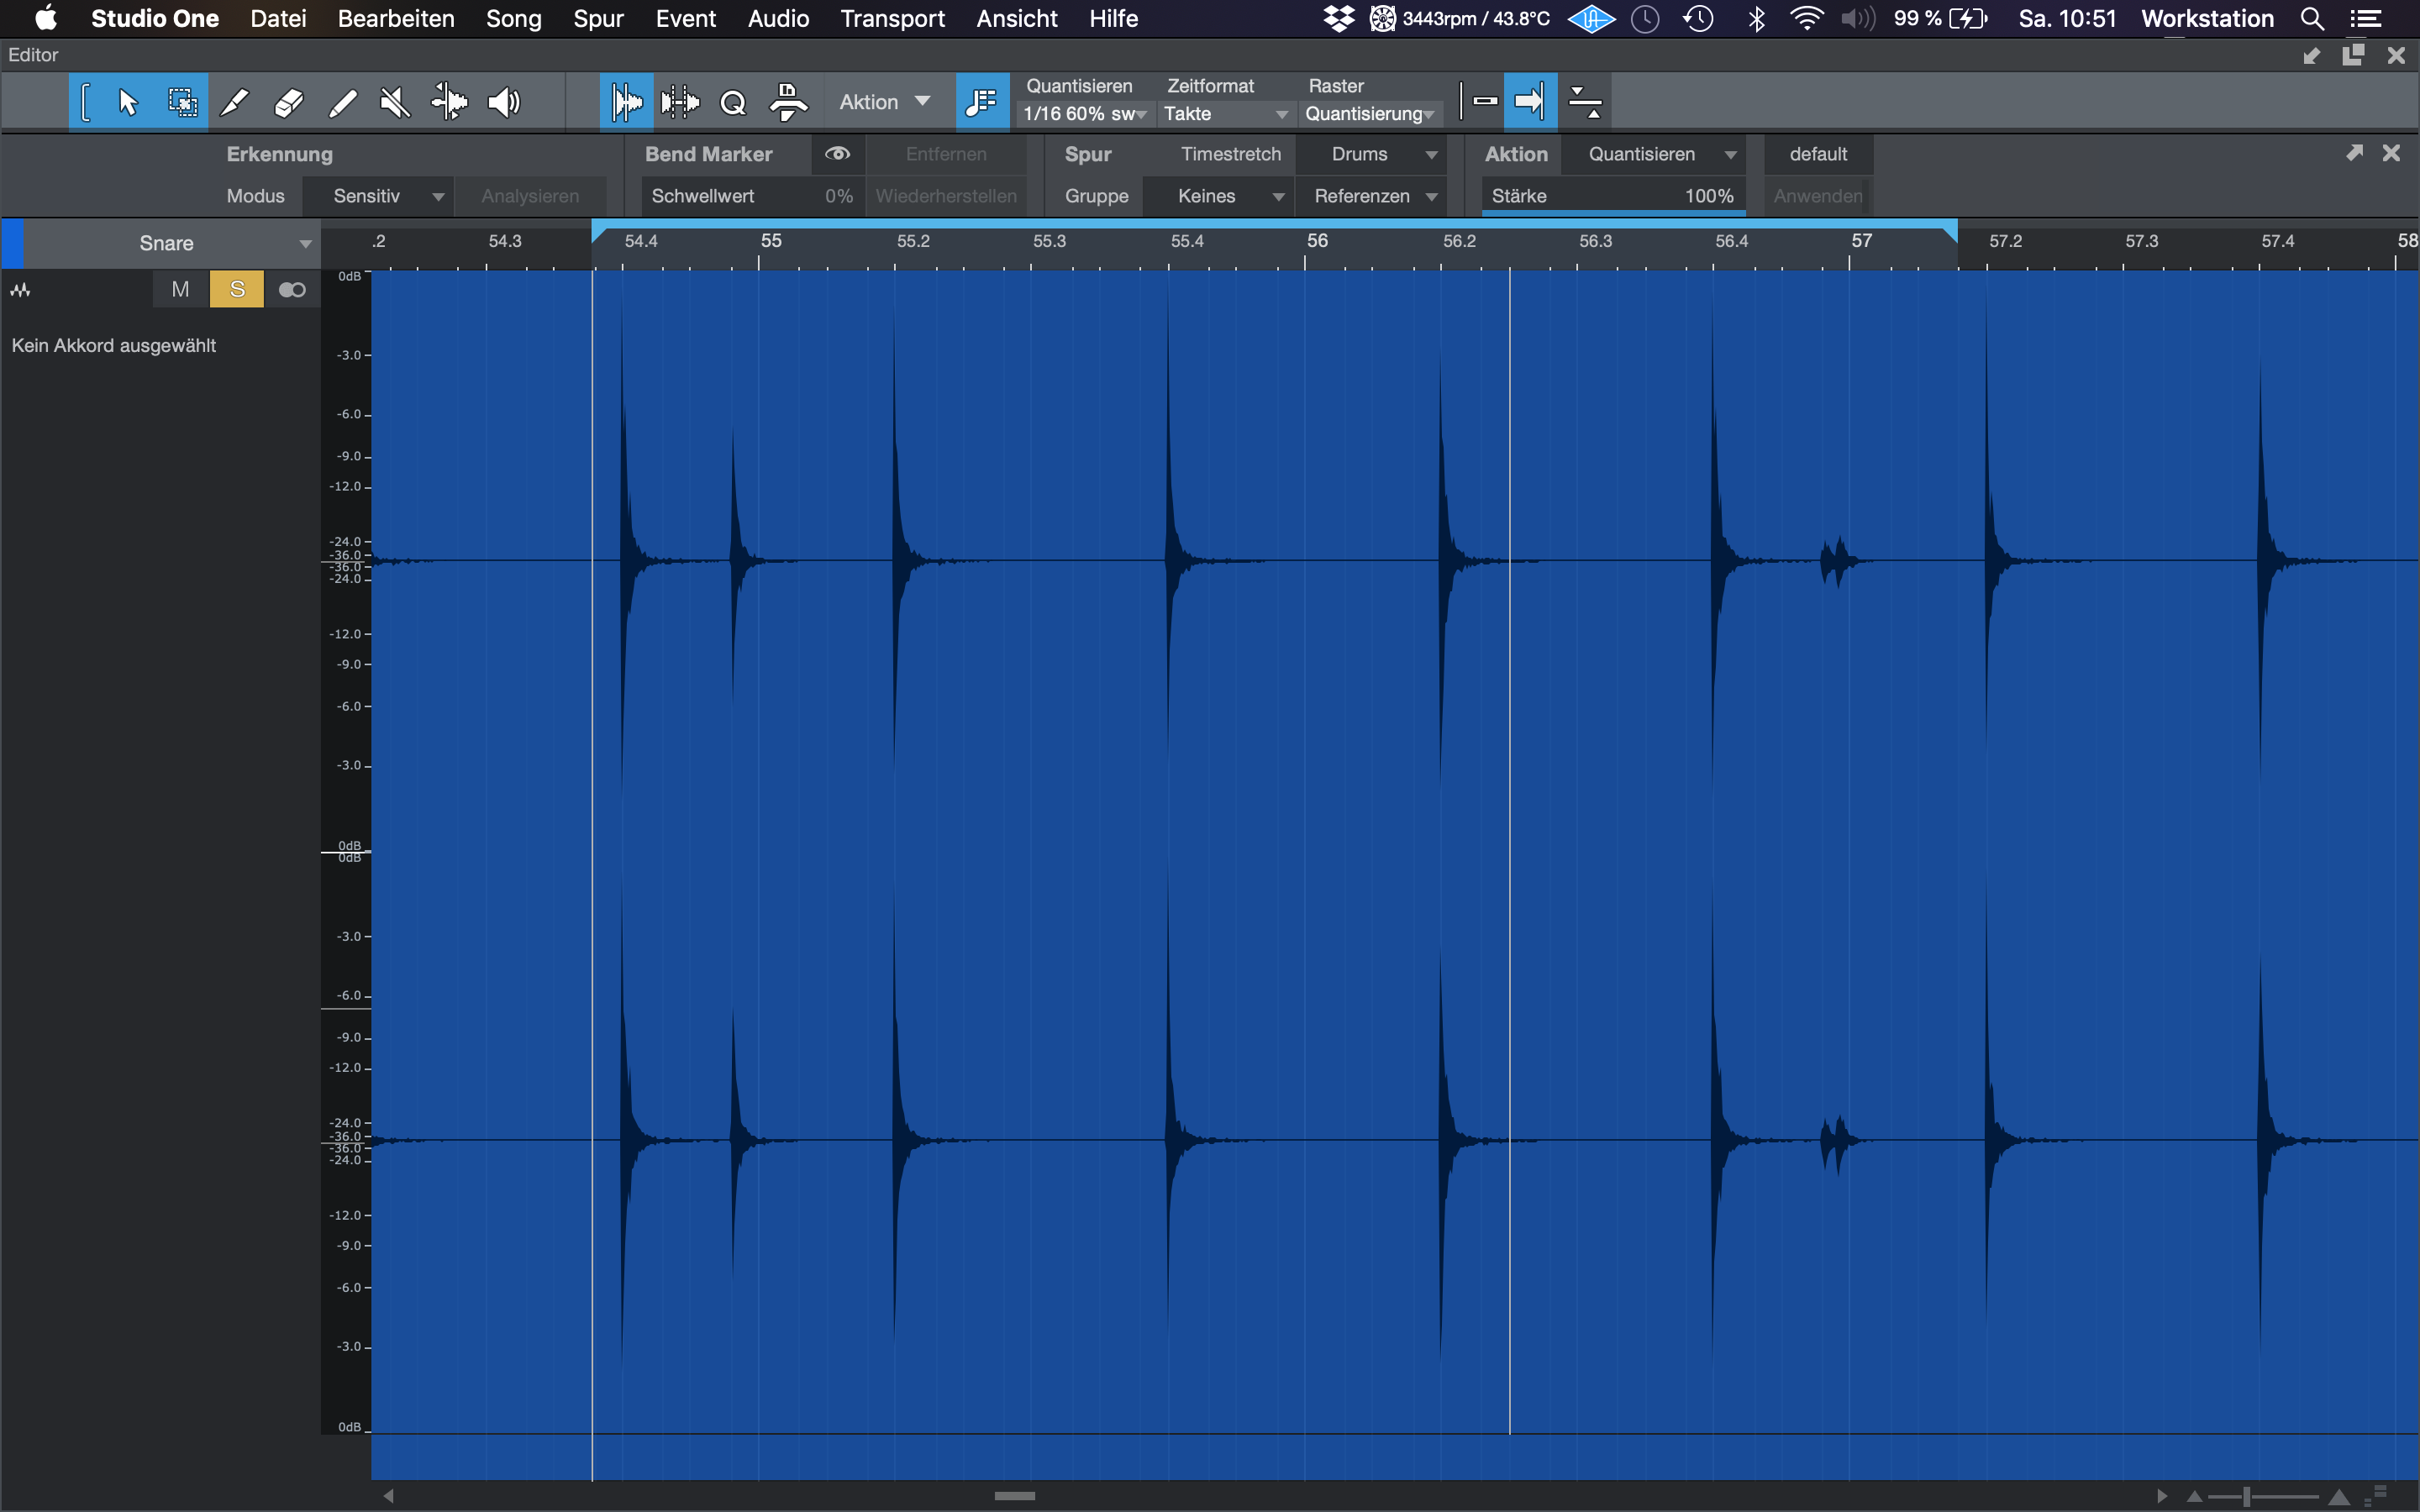Adjust the Stärke 100% slider
The height and width of the screenshot is (1512, 2420).
[x=1612, y=196]
